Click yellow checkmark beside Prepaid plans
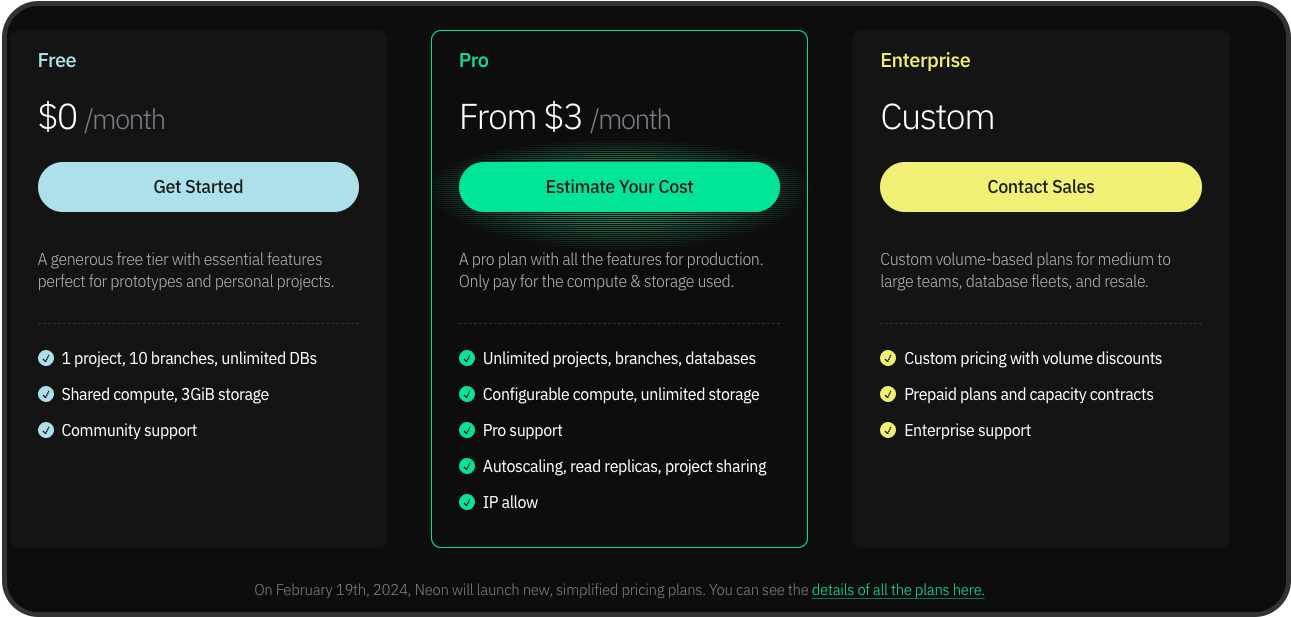The height and width of the screenshot is (617, 1291). point(888,394)
